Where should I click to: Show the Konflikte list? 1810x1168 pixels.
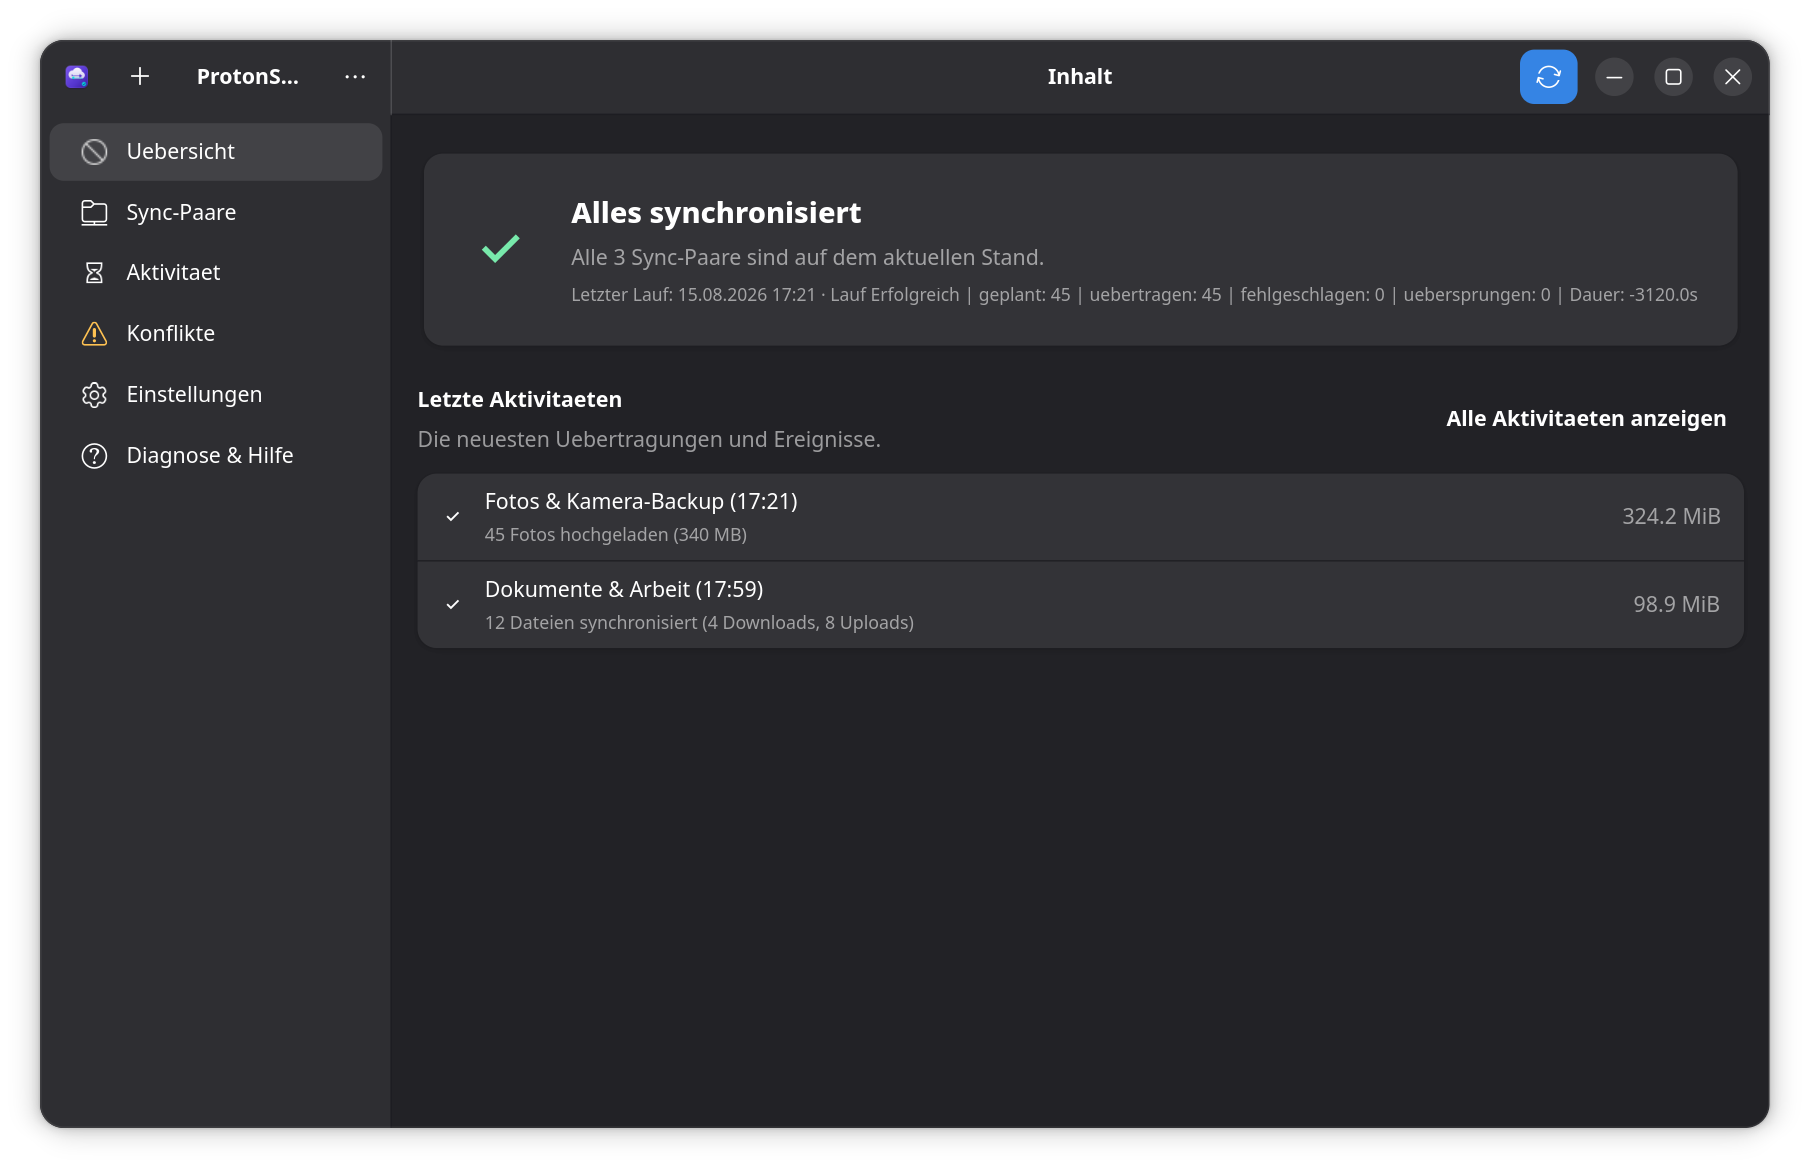coord(216,334)
